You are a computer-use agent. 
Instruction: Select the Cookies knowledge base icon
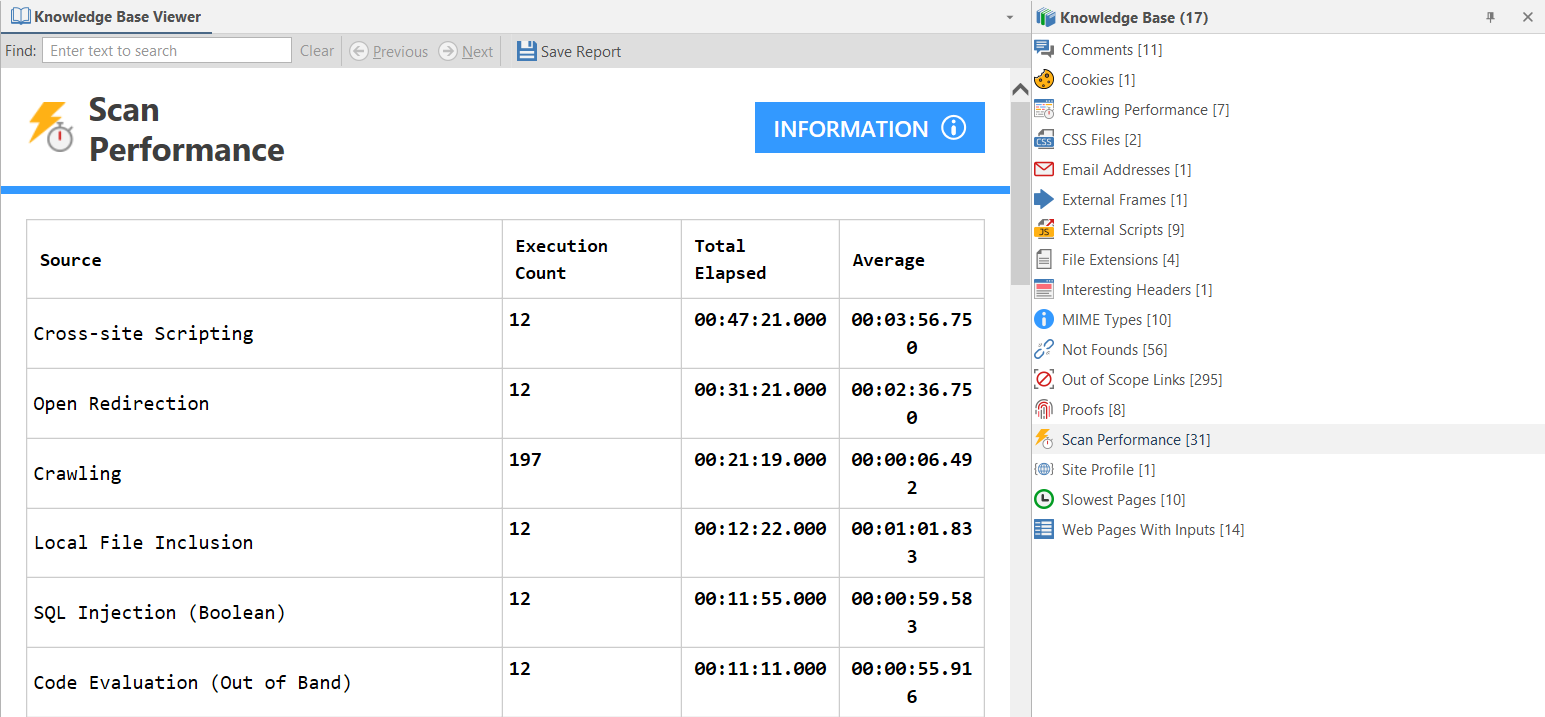1043,78
